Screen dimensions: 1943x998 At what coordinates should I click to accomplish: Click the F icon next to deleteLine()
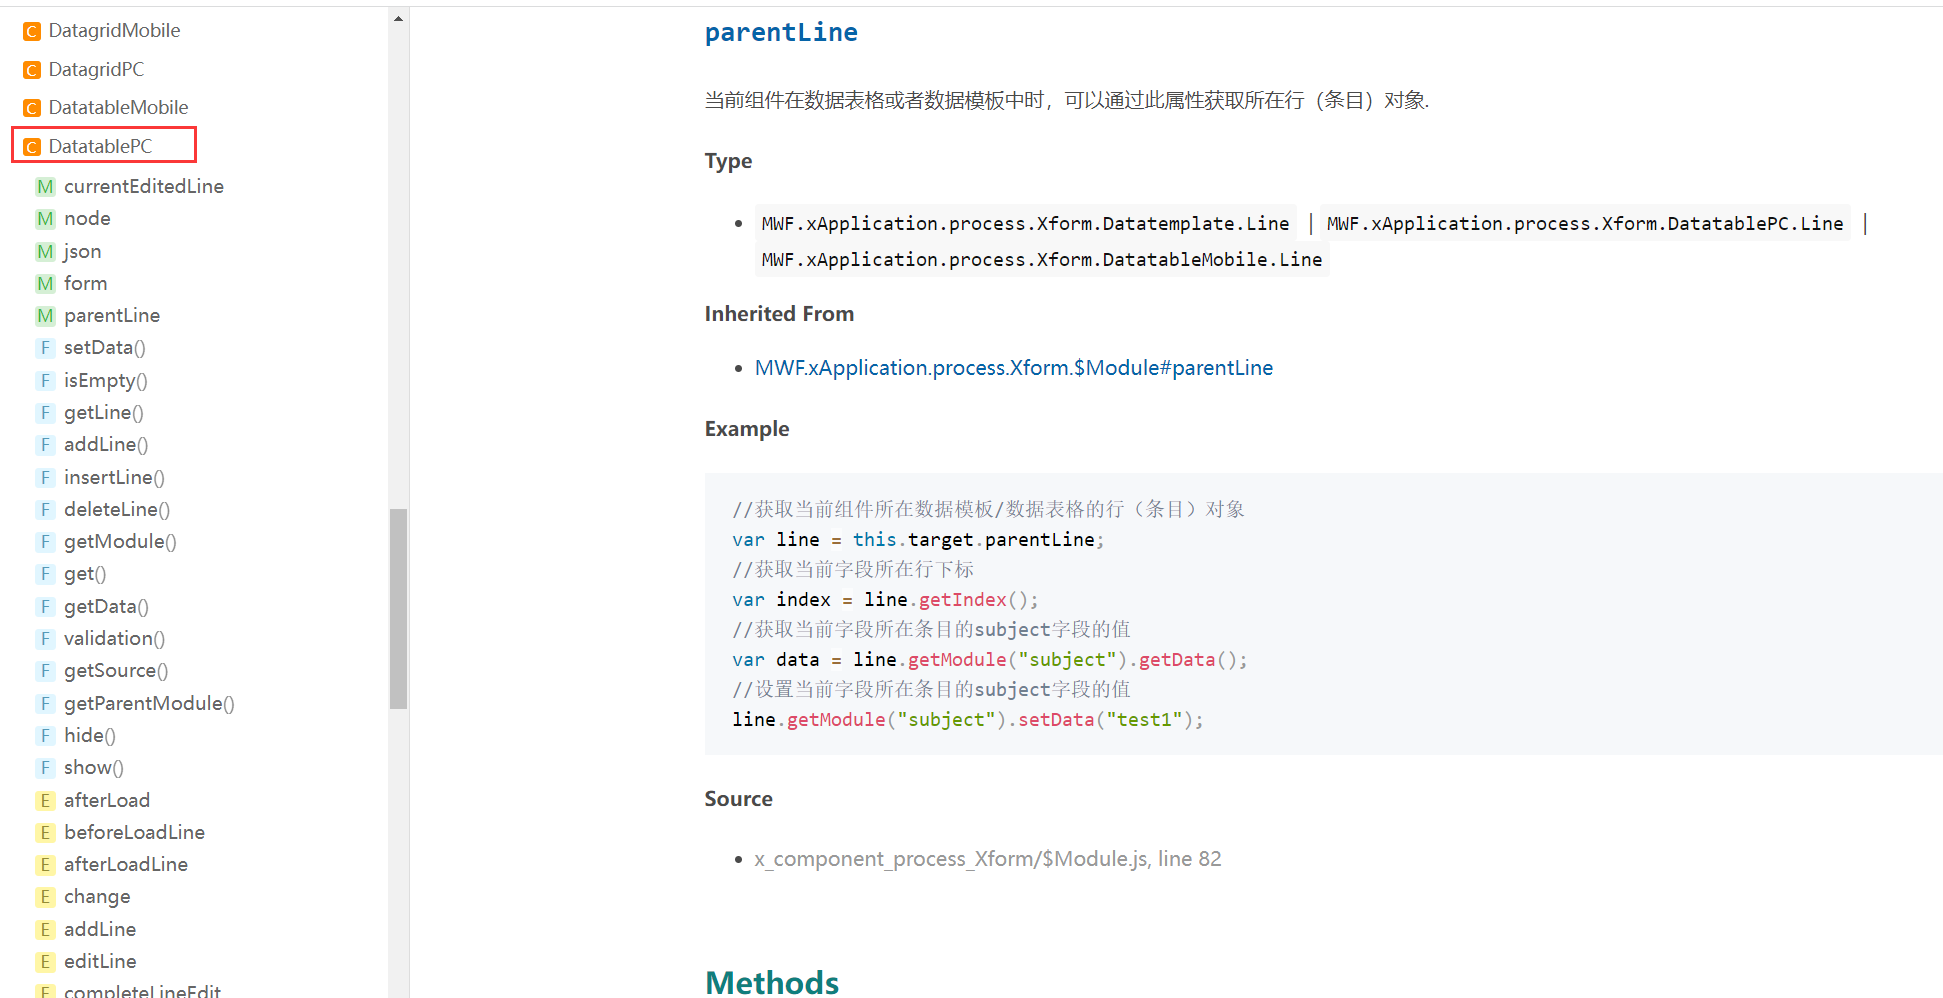[x=45, y=510]
